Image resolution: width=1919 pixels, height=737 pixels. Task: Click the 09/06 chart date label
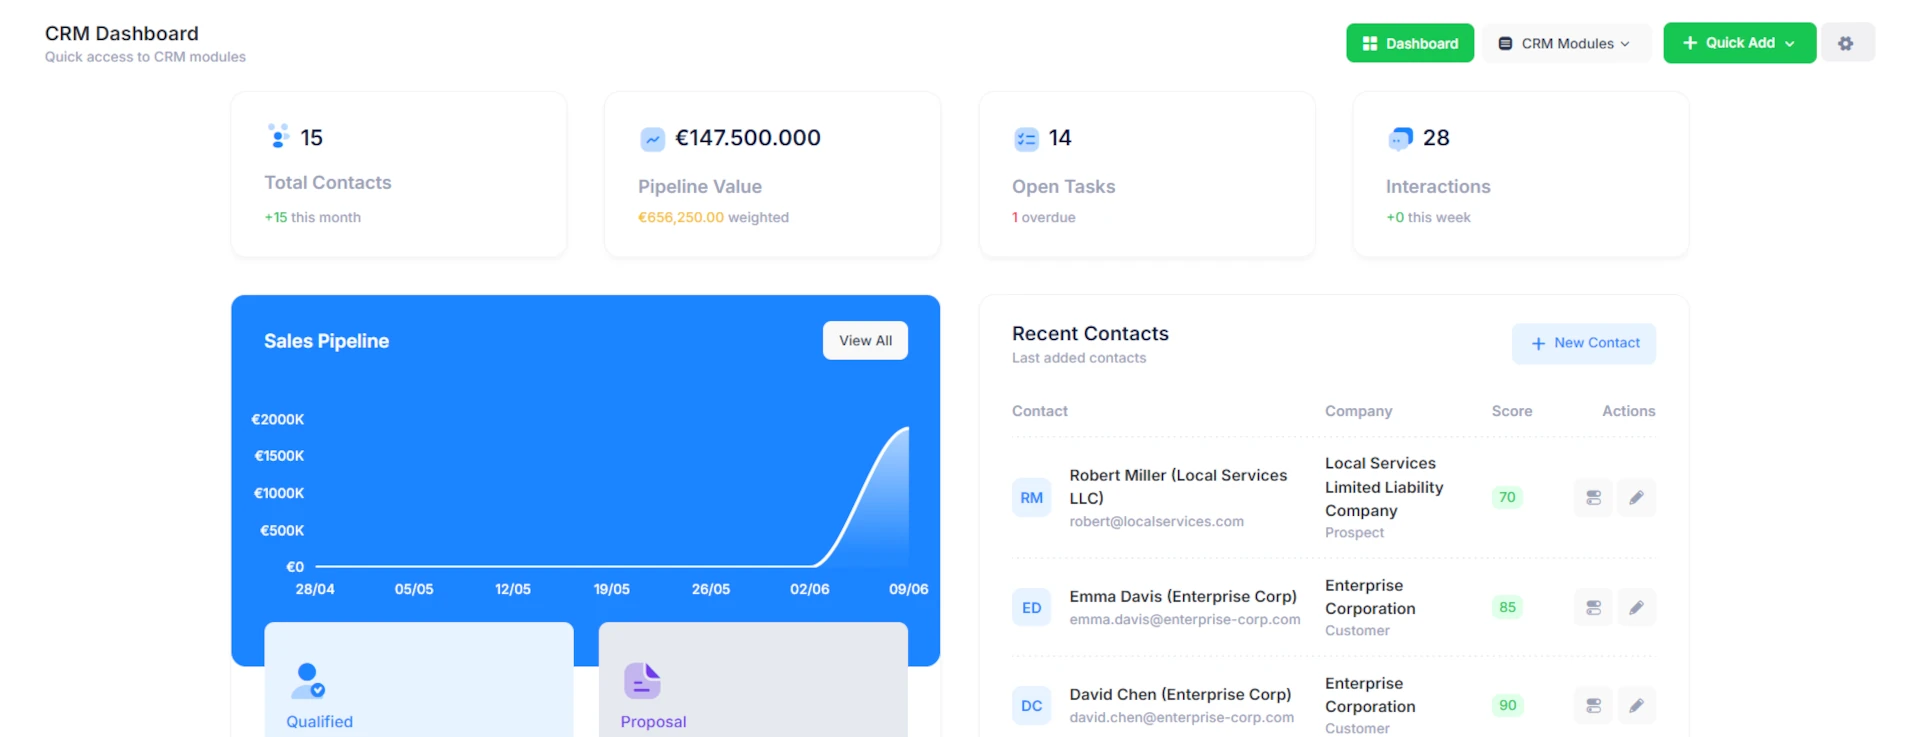[908, 589]
